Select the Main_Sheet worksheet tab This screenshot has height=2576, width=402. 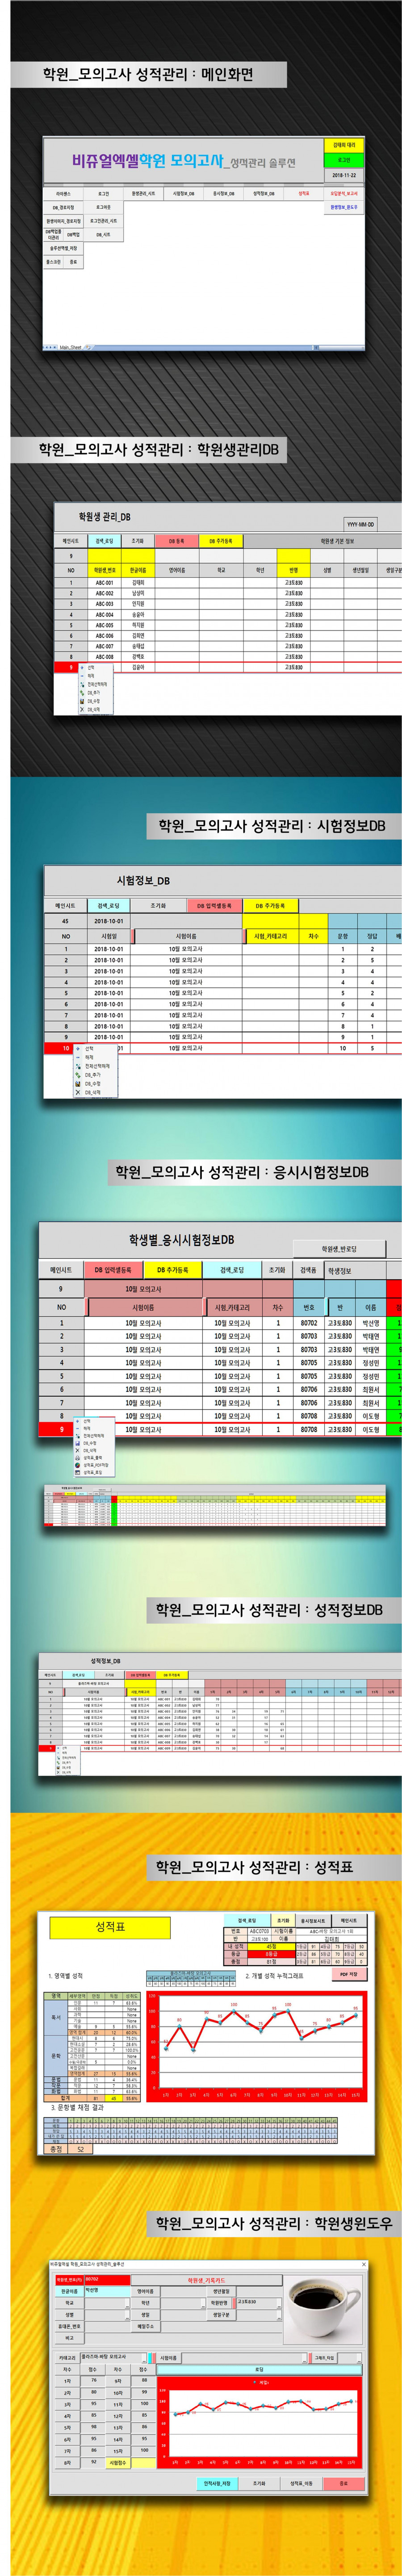[70, 347]
